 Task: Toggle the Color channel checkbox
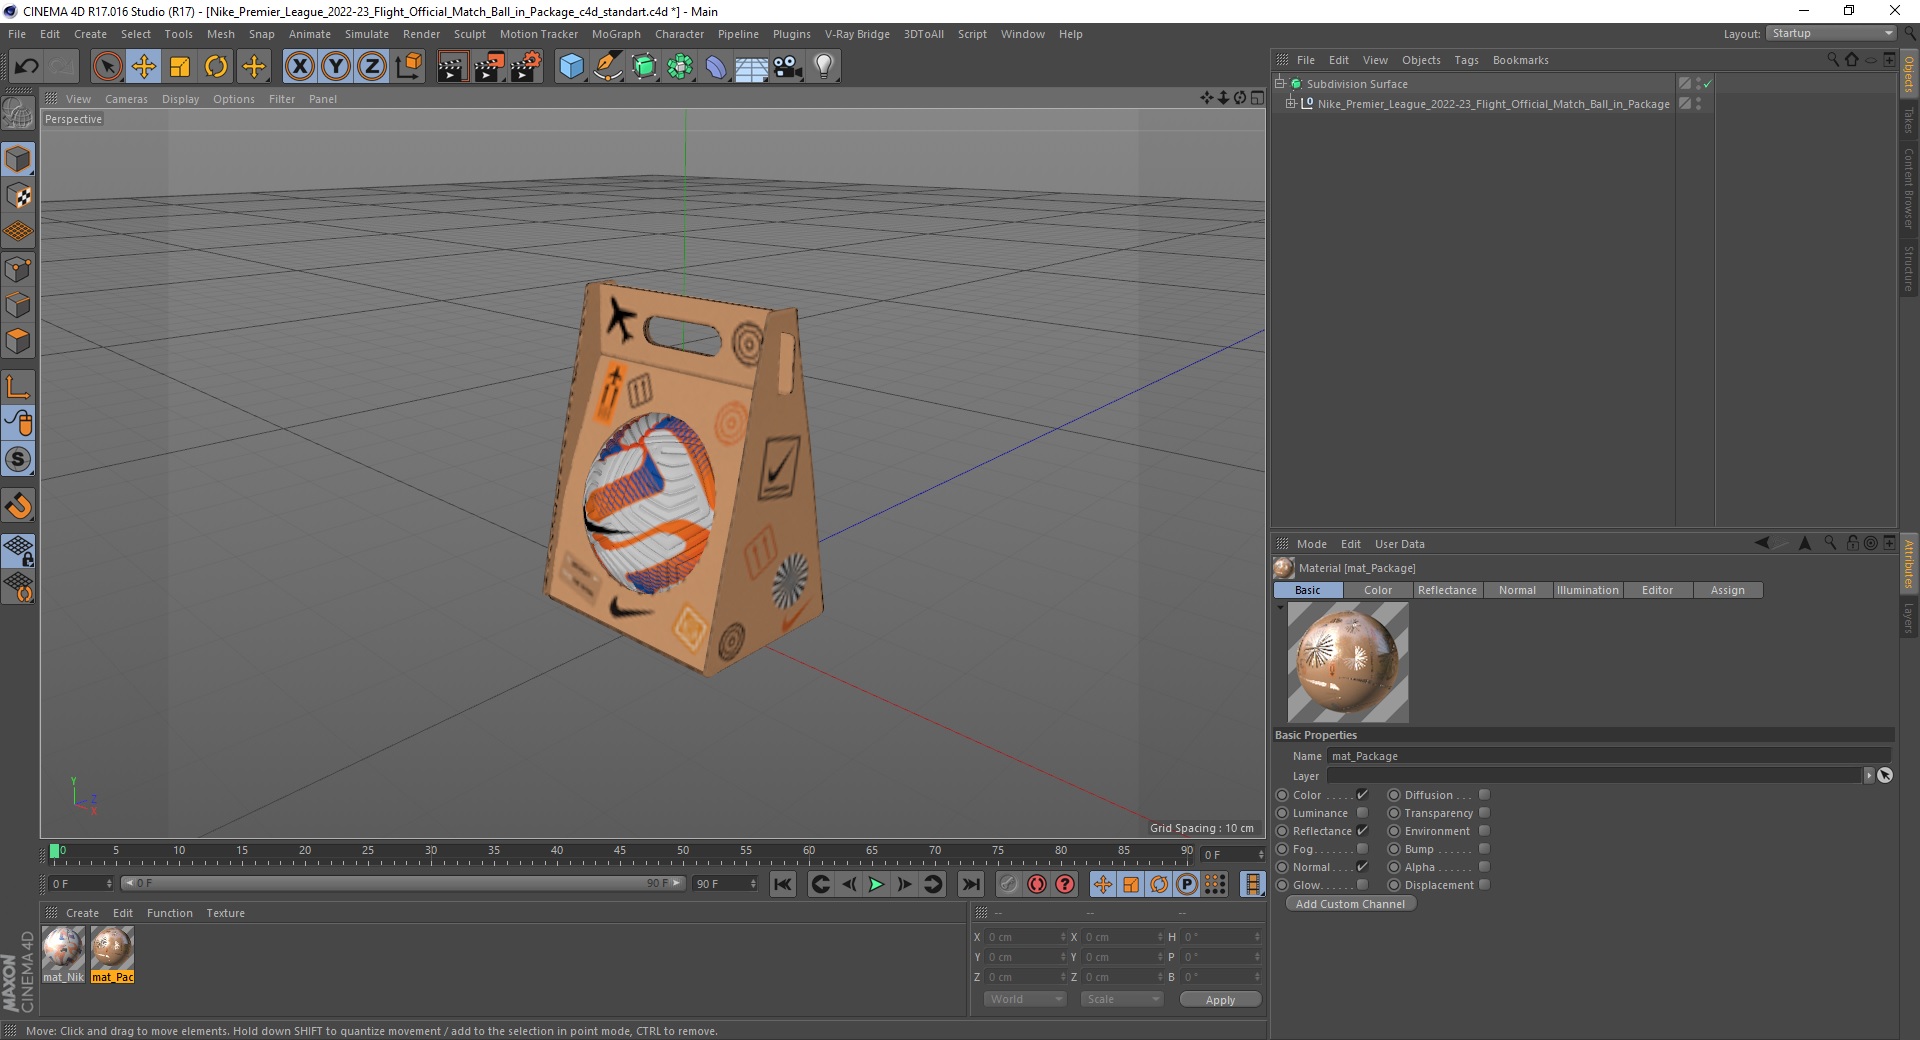tap(1362, 795)
